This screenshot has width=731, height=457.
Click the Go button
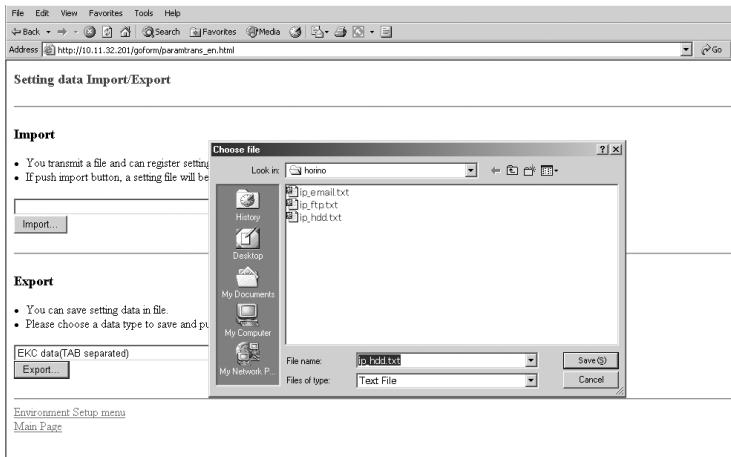pyautogui.click(x=712, y=50)
